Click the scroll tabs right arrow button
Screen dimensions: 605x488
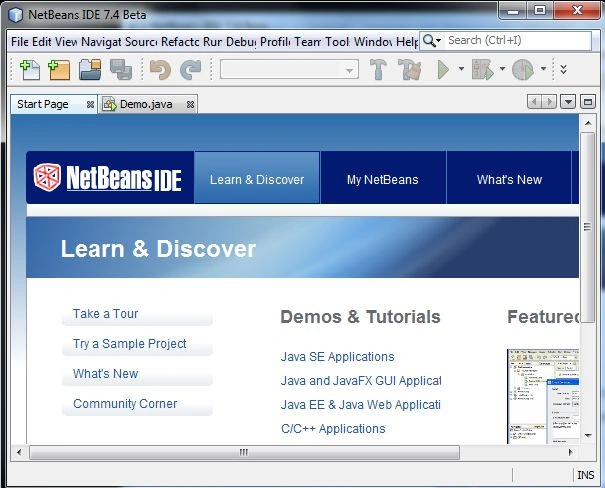pos(549,102)
